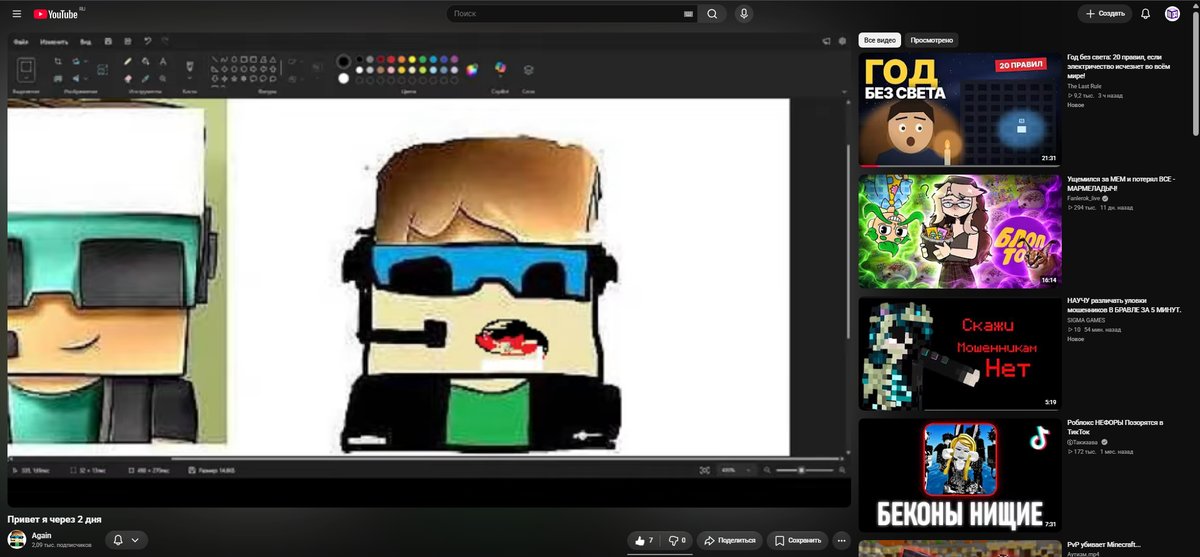Open the 'Again' channel name link
The image size is (1200, 557).
tap(41, 535)
